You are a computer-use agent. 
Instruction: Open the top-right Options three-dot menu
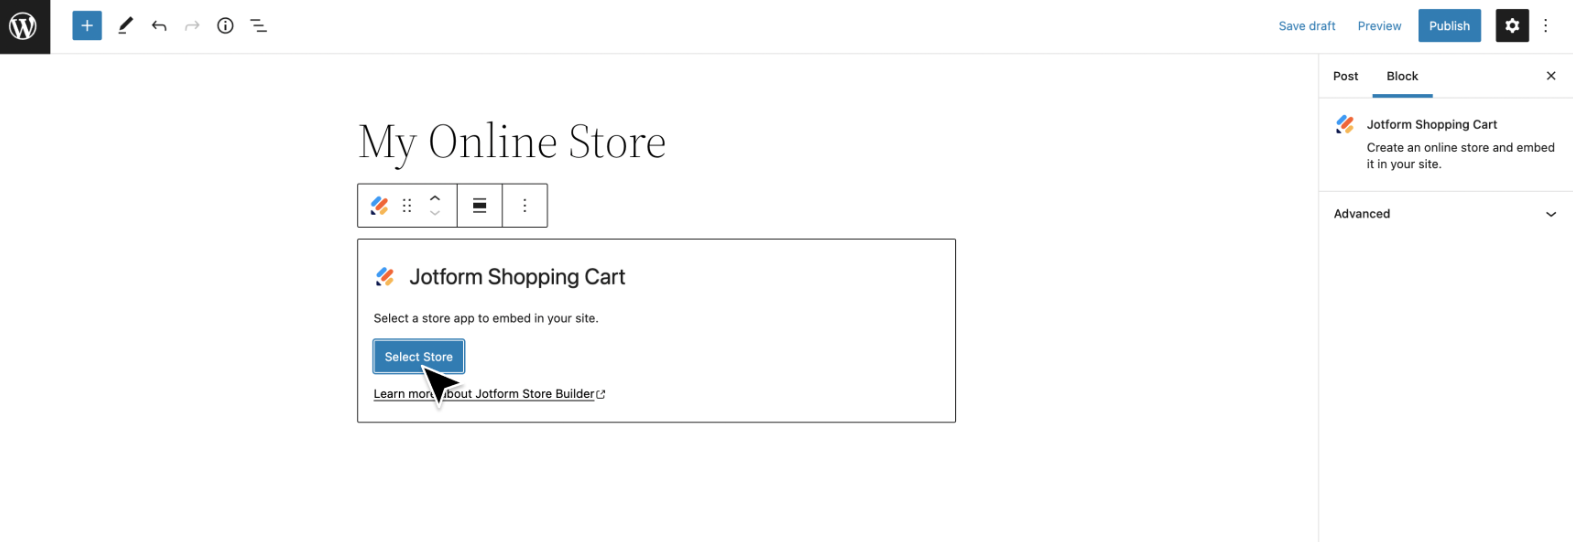point(1545,26)
